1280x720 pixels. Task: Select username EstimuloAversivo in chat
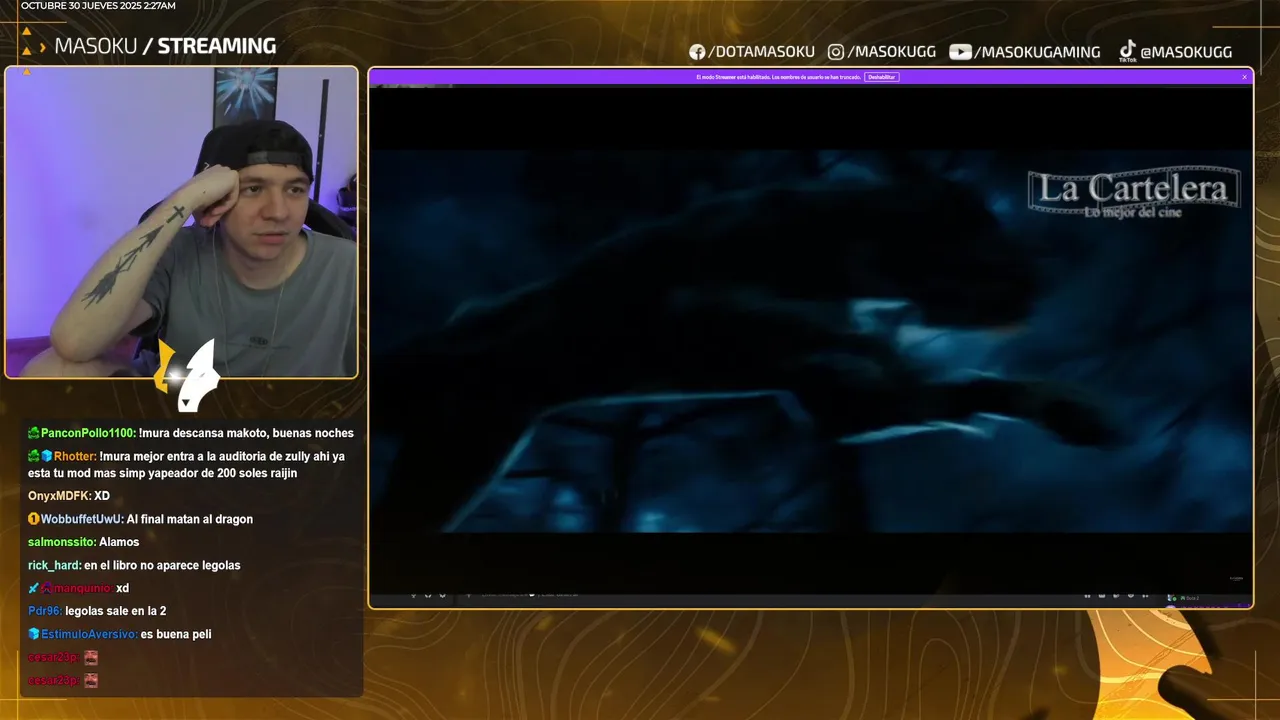pos(89,634)
